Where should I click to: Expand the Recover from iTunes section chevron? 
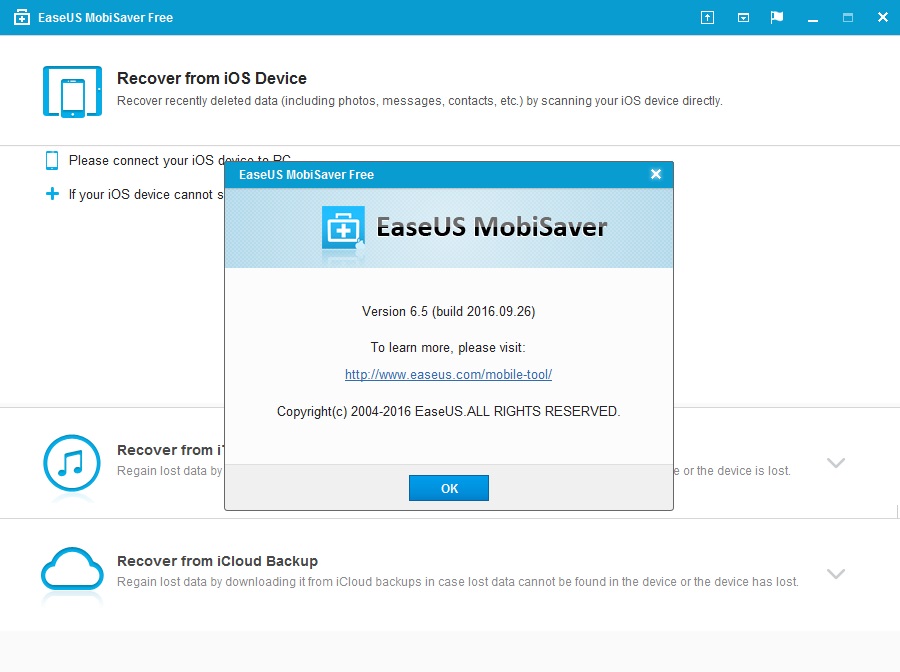point(836,463)
